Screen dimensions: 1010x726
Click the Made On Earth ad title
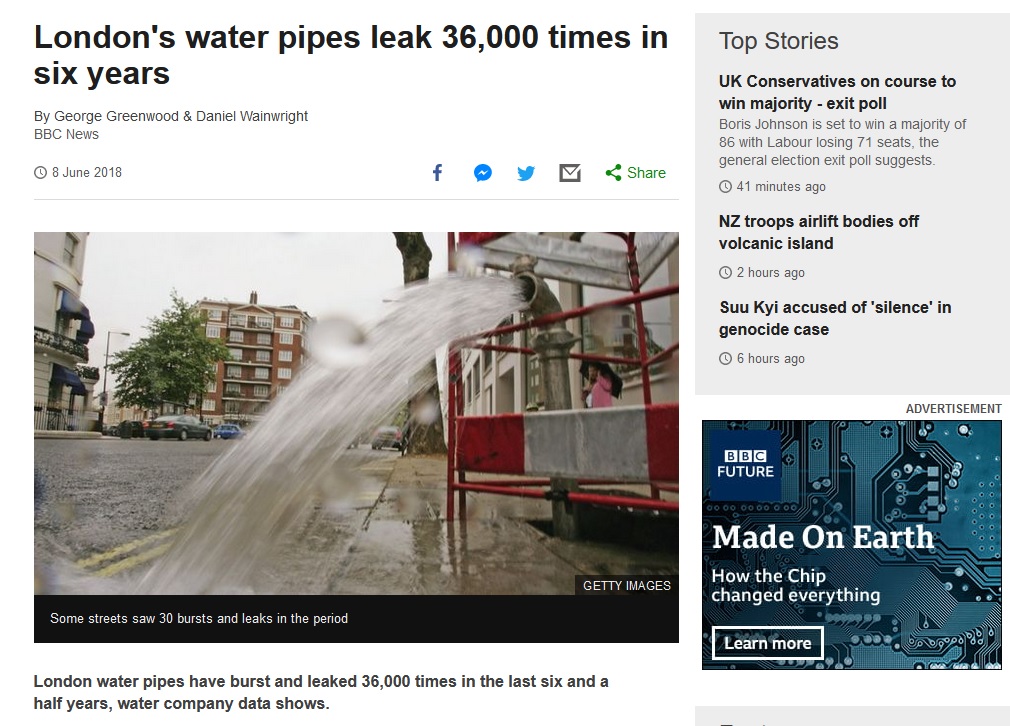point(822,537)
